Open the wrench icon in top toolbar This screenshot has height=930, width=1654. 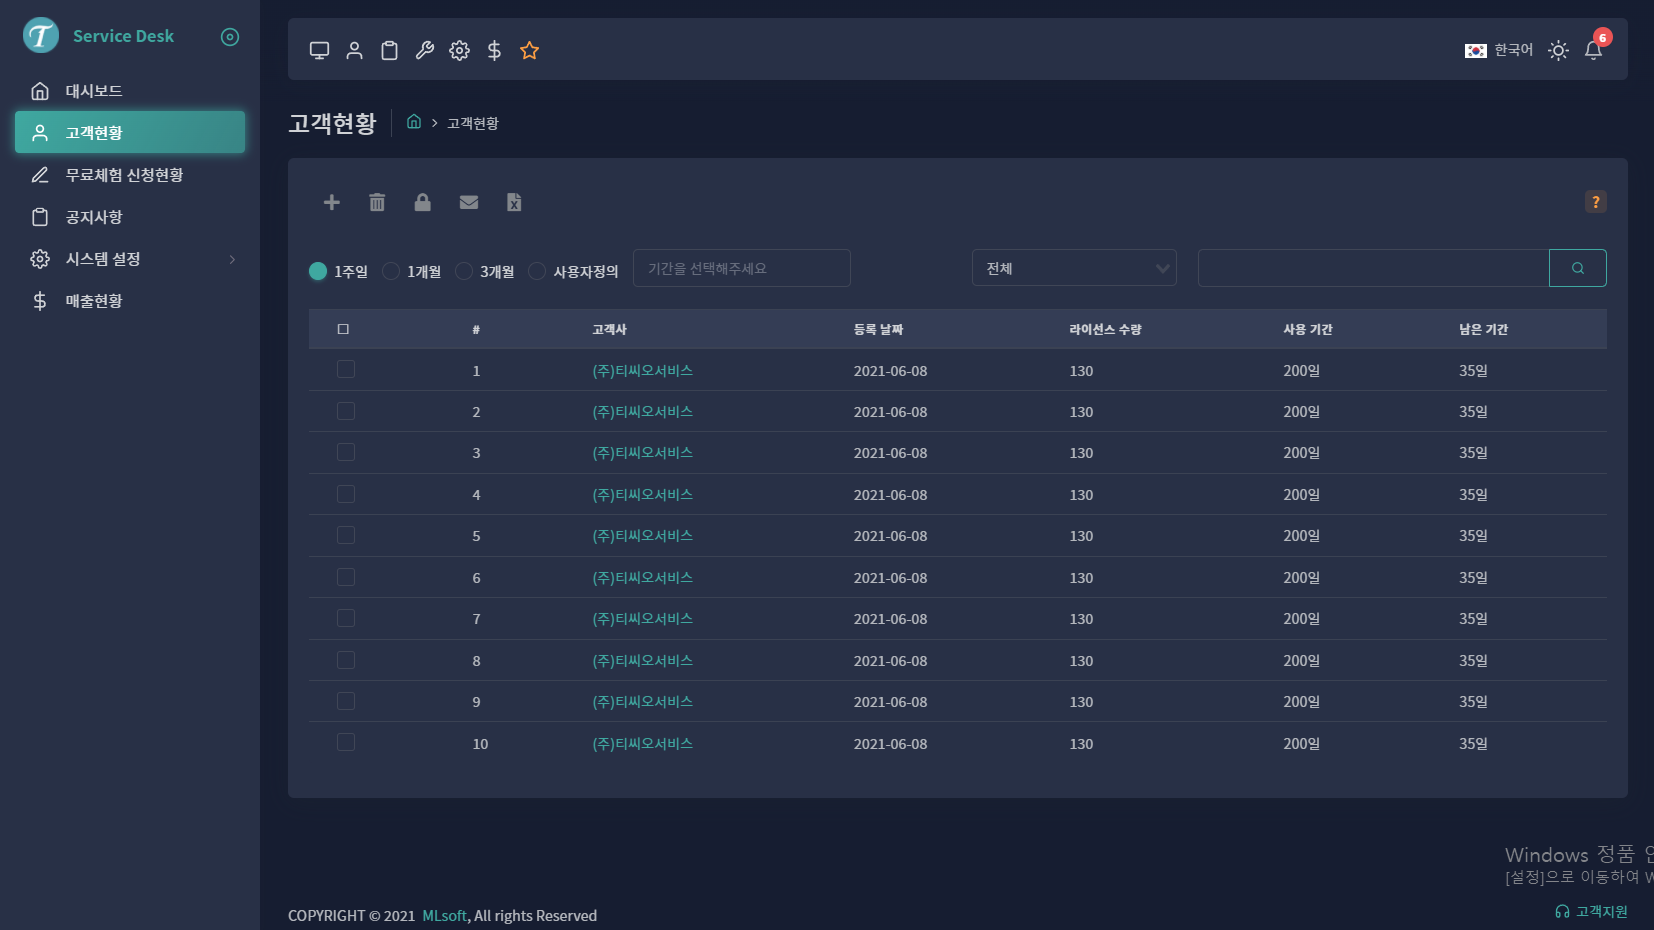pyautogui.click(x=425, y=50)
